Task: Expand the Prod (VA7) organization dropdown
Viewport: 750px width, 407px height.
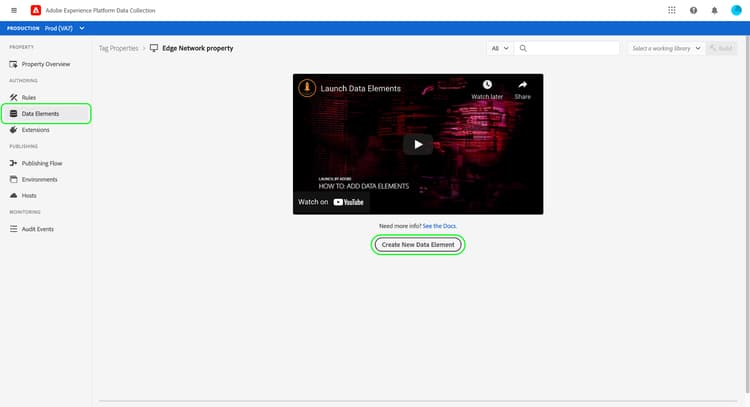Action: 65,28
